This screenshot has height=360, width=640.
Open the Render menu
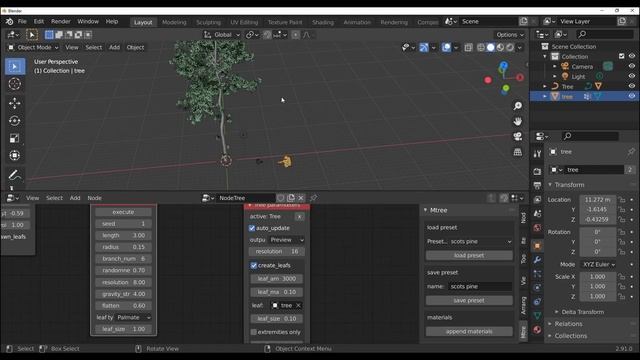(x=61, y=22)
